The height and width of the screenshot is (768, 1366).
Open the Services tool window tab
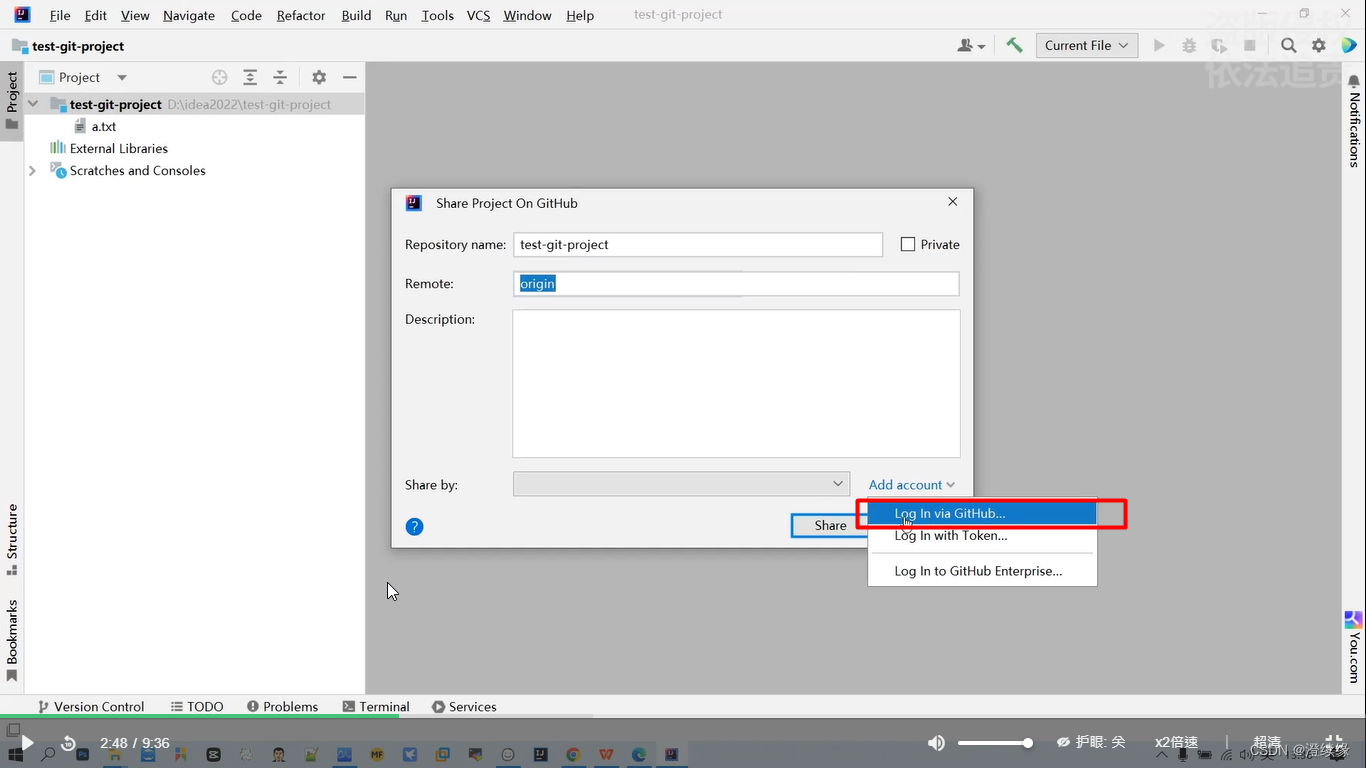[x=464, y=706]
